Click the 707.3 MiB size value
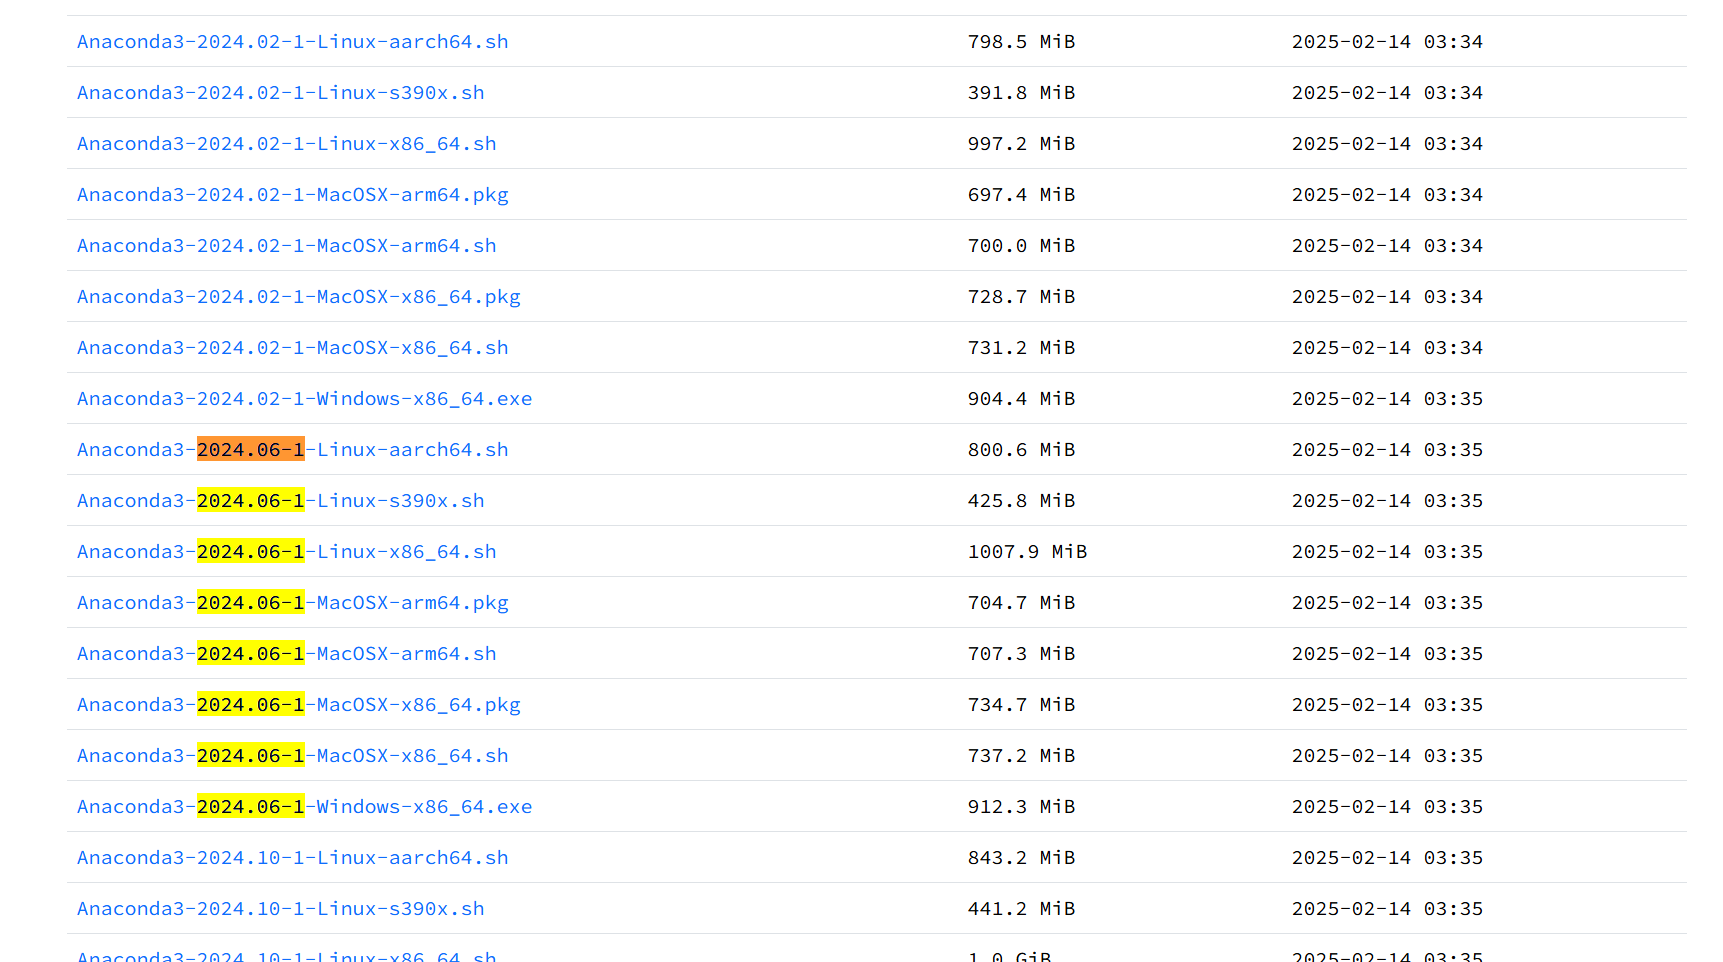 [1022, 654]
